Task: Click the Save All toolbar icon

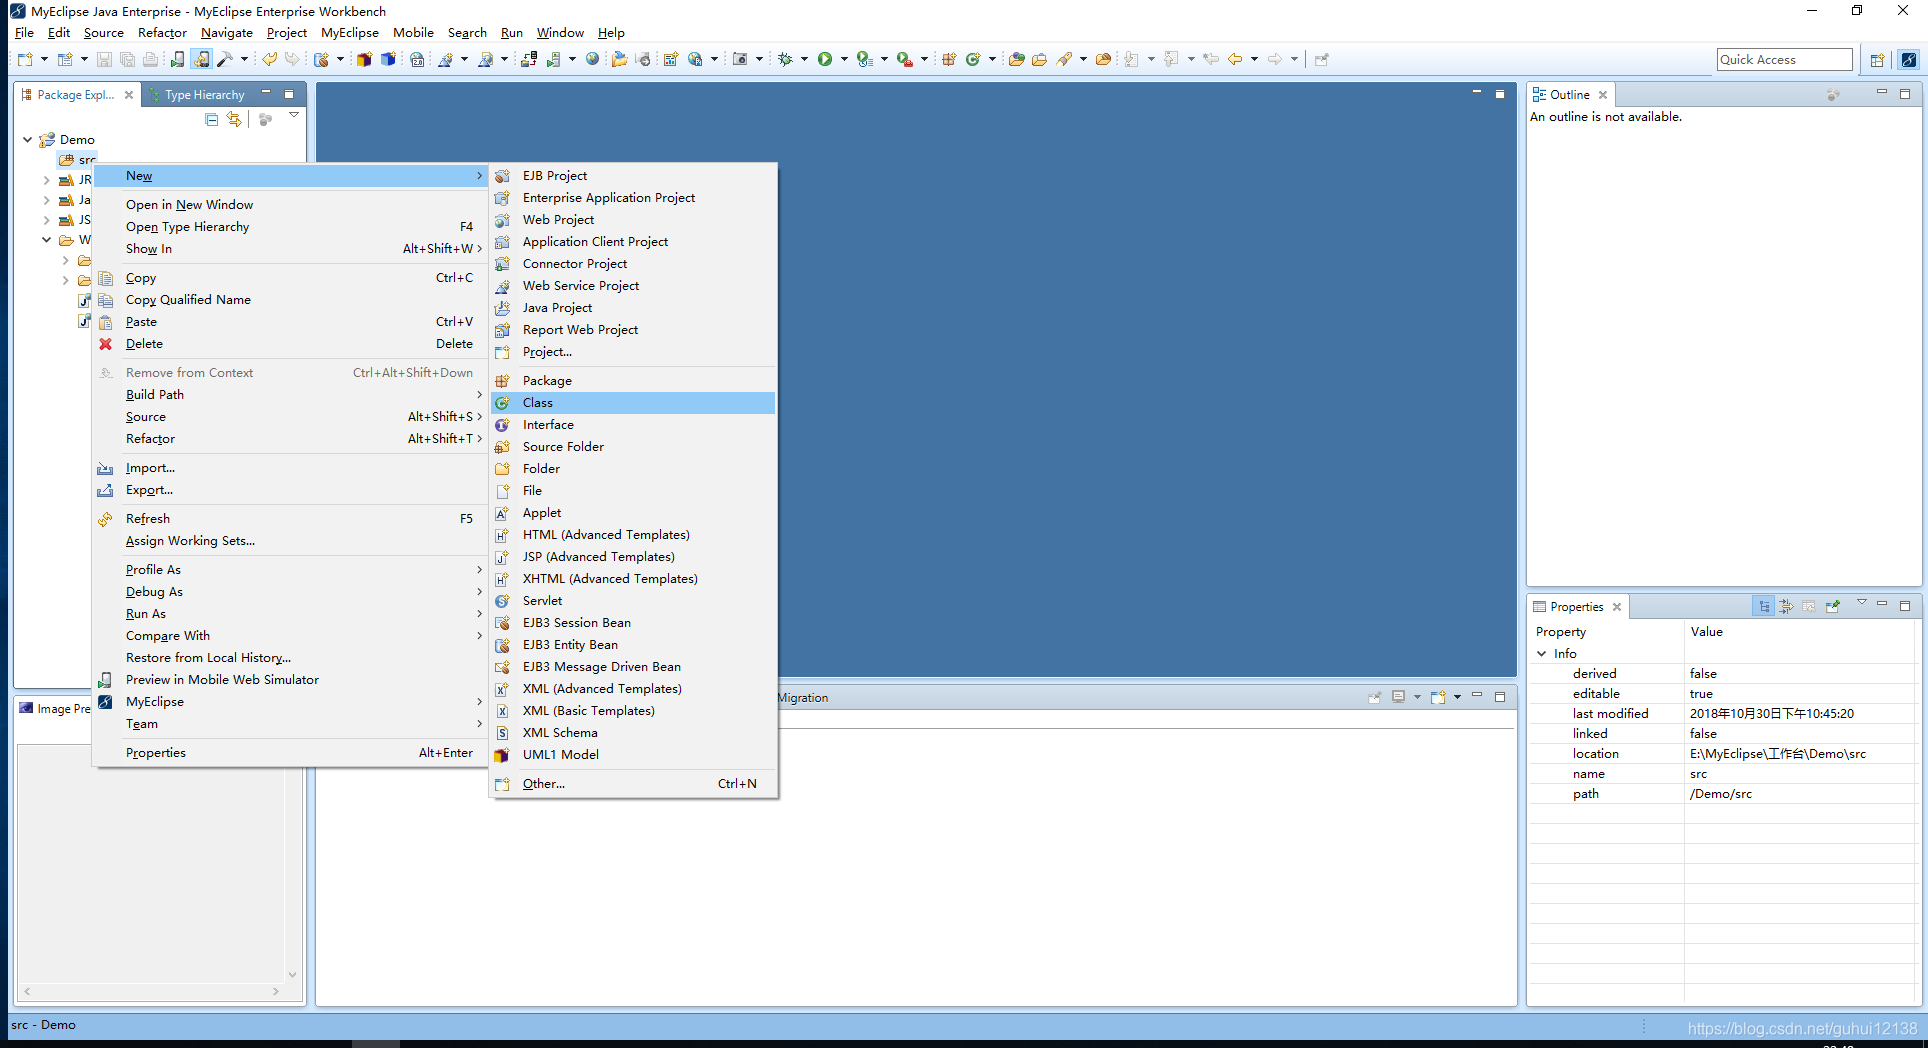Action: (x=127, y=59)
